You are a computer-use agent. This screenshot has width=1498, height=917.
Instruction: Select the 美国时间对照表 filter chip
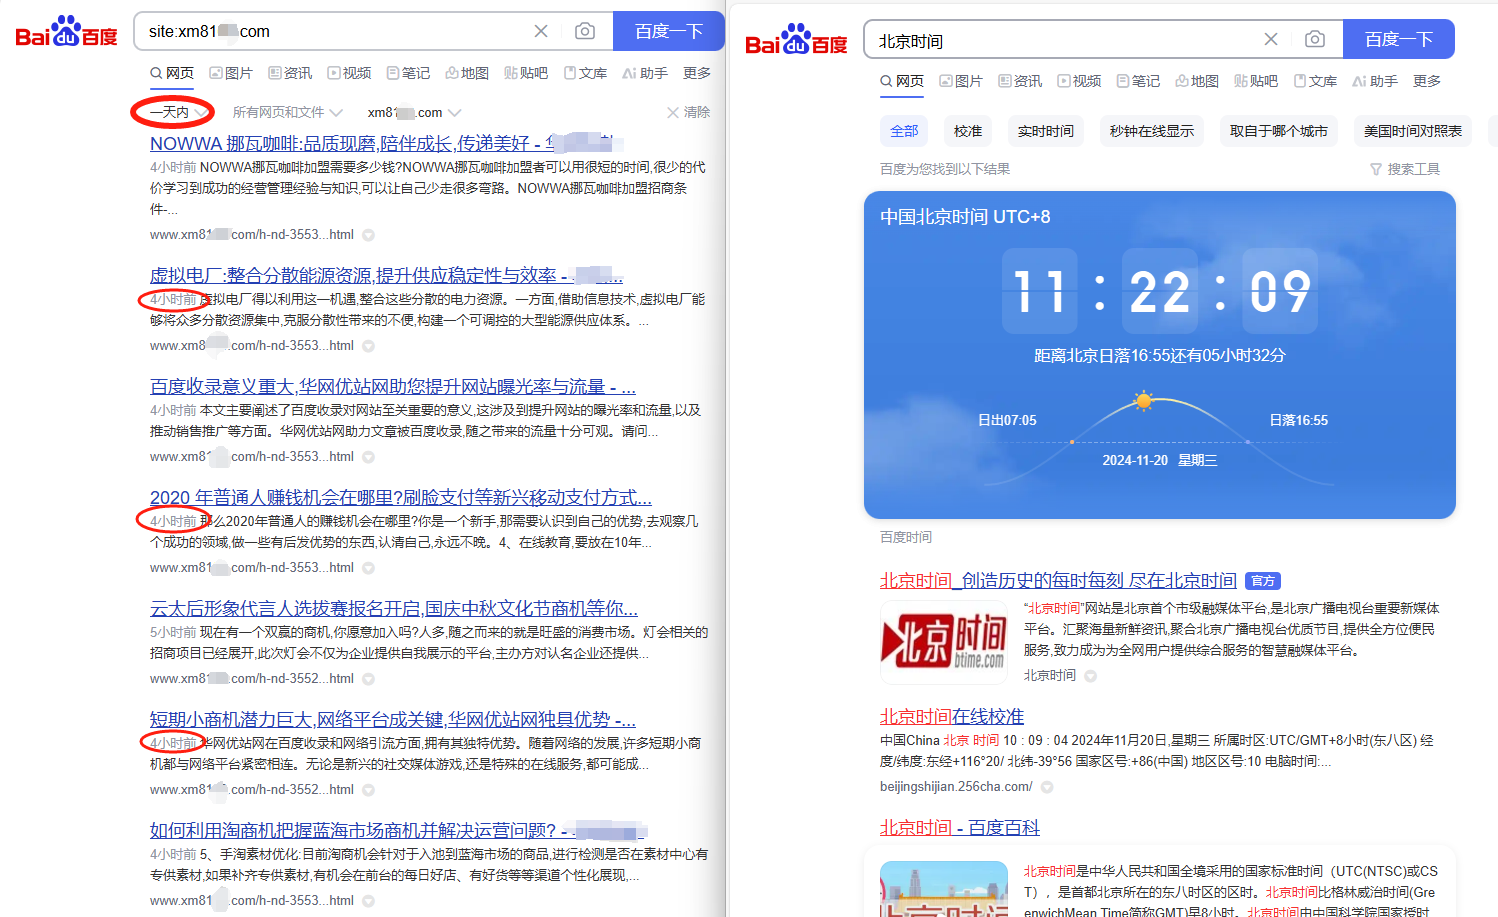coord(1413,131)
